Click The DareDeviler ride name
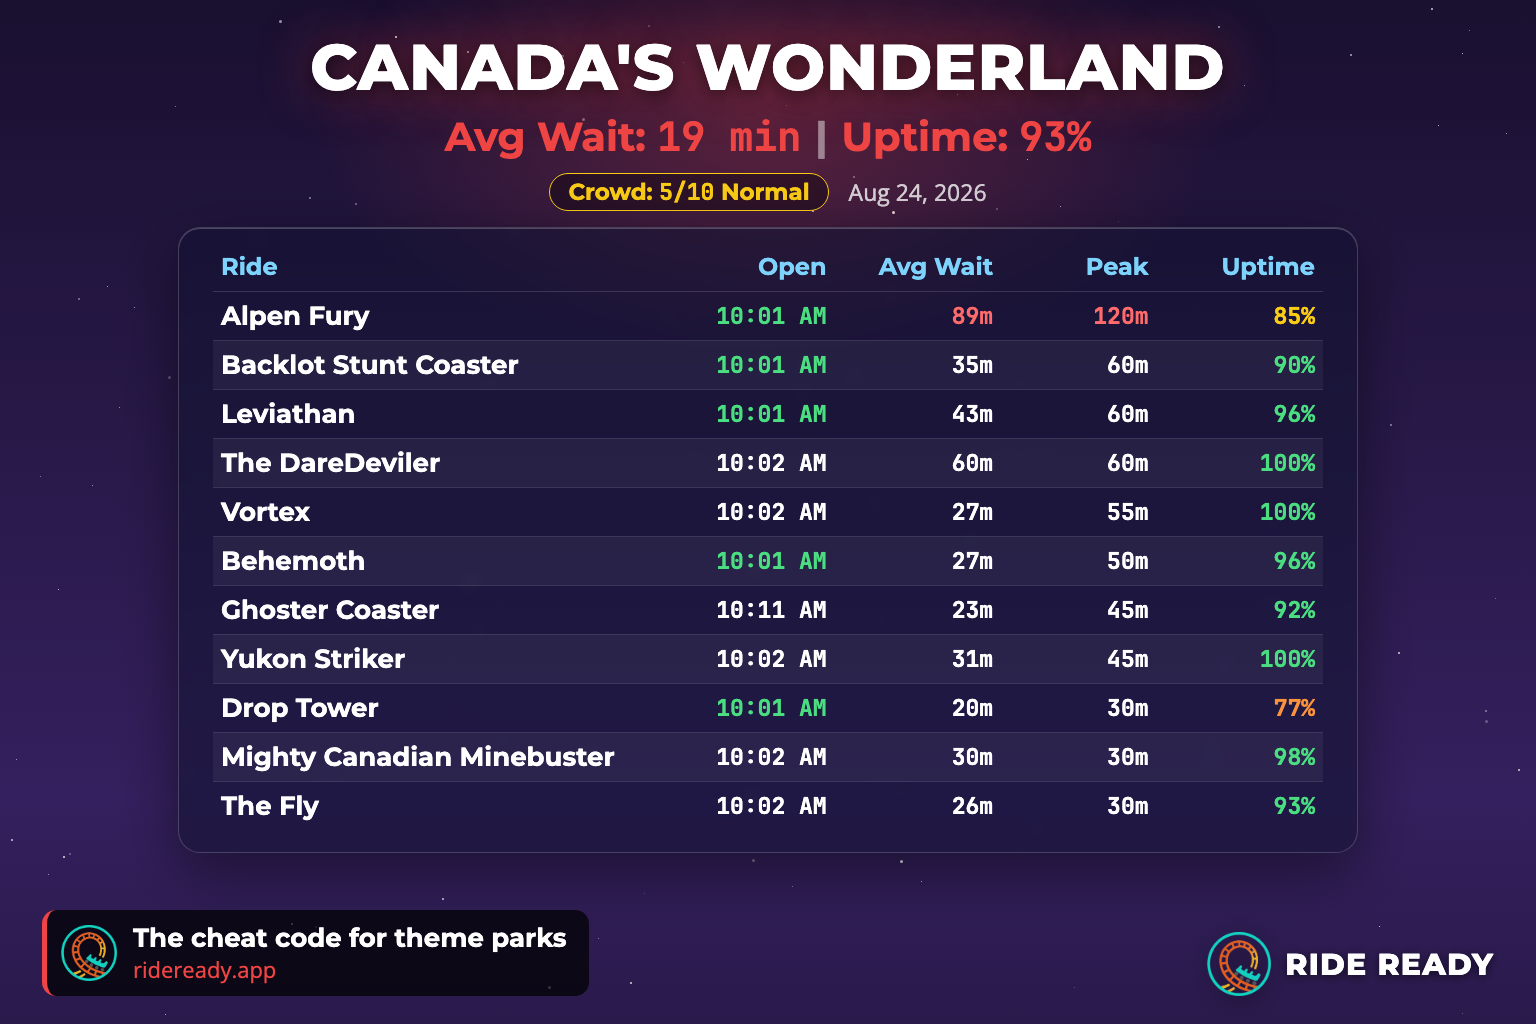This screenshot has width=1536, height=1024. 330,463
